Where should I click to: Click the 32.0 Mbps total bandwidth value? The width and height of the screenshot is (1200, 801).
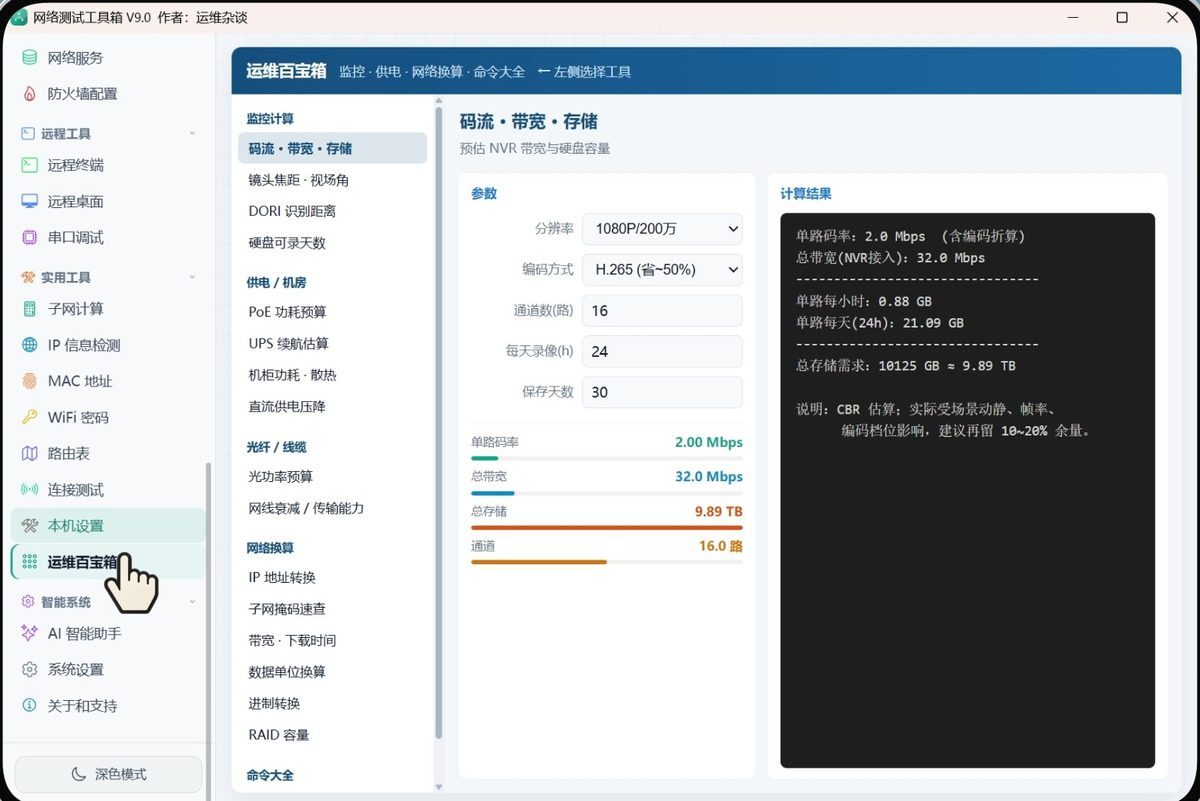click(x=709, y=477)
